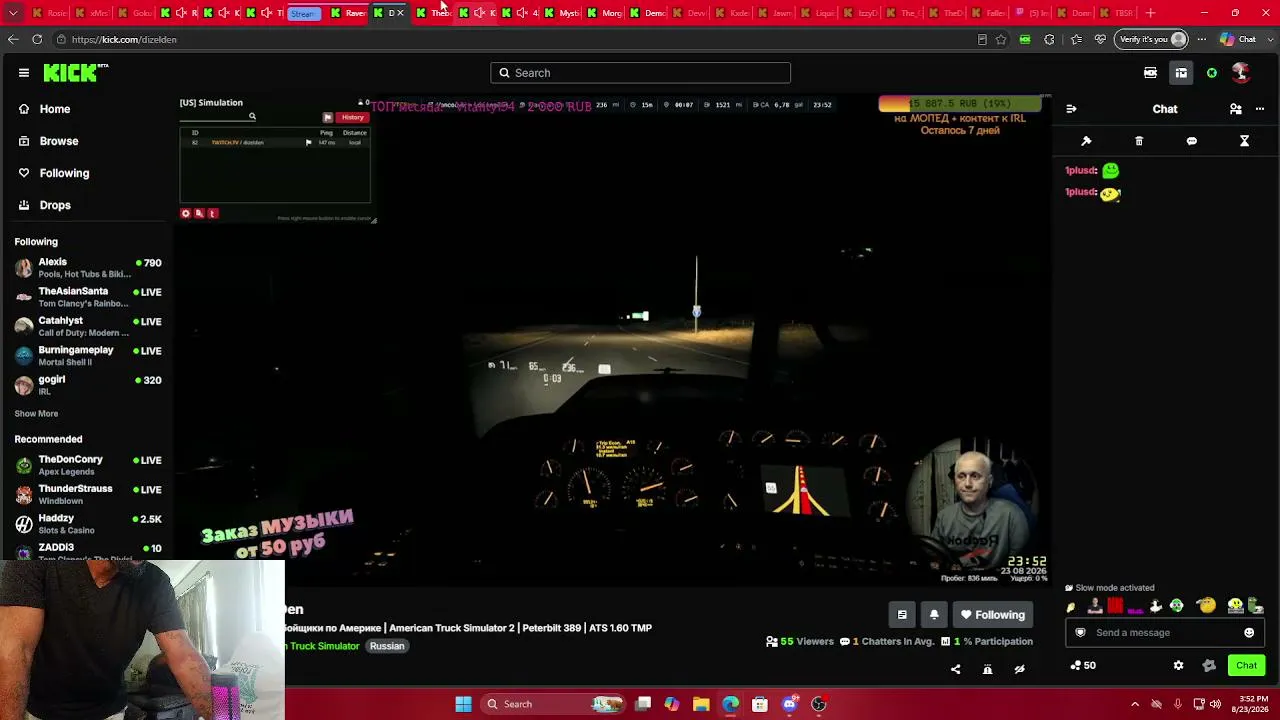Screen dimensions: 1280x720
Task: Click the siren report icon below stats
Action: 987,669
